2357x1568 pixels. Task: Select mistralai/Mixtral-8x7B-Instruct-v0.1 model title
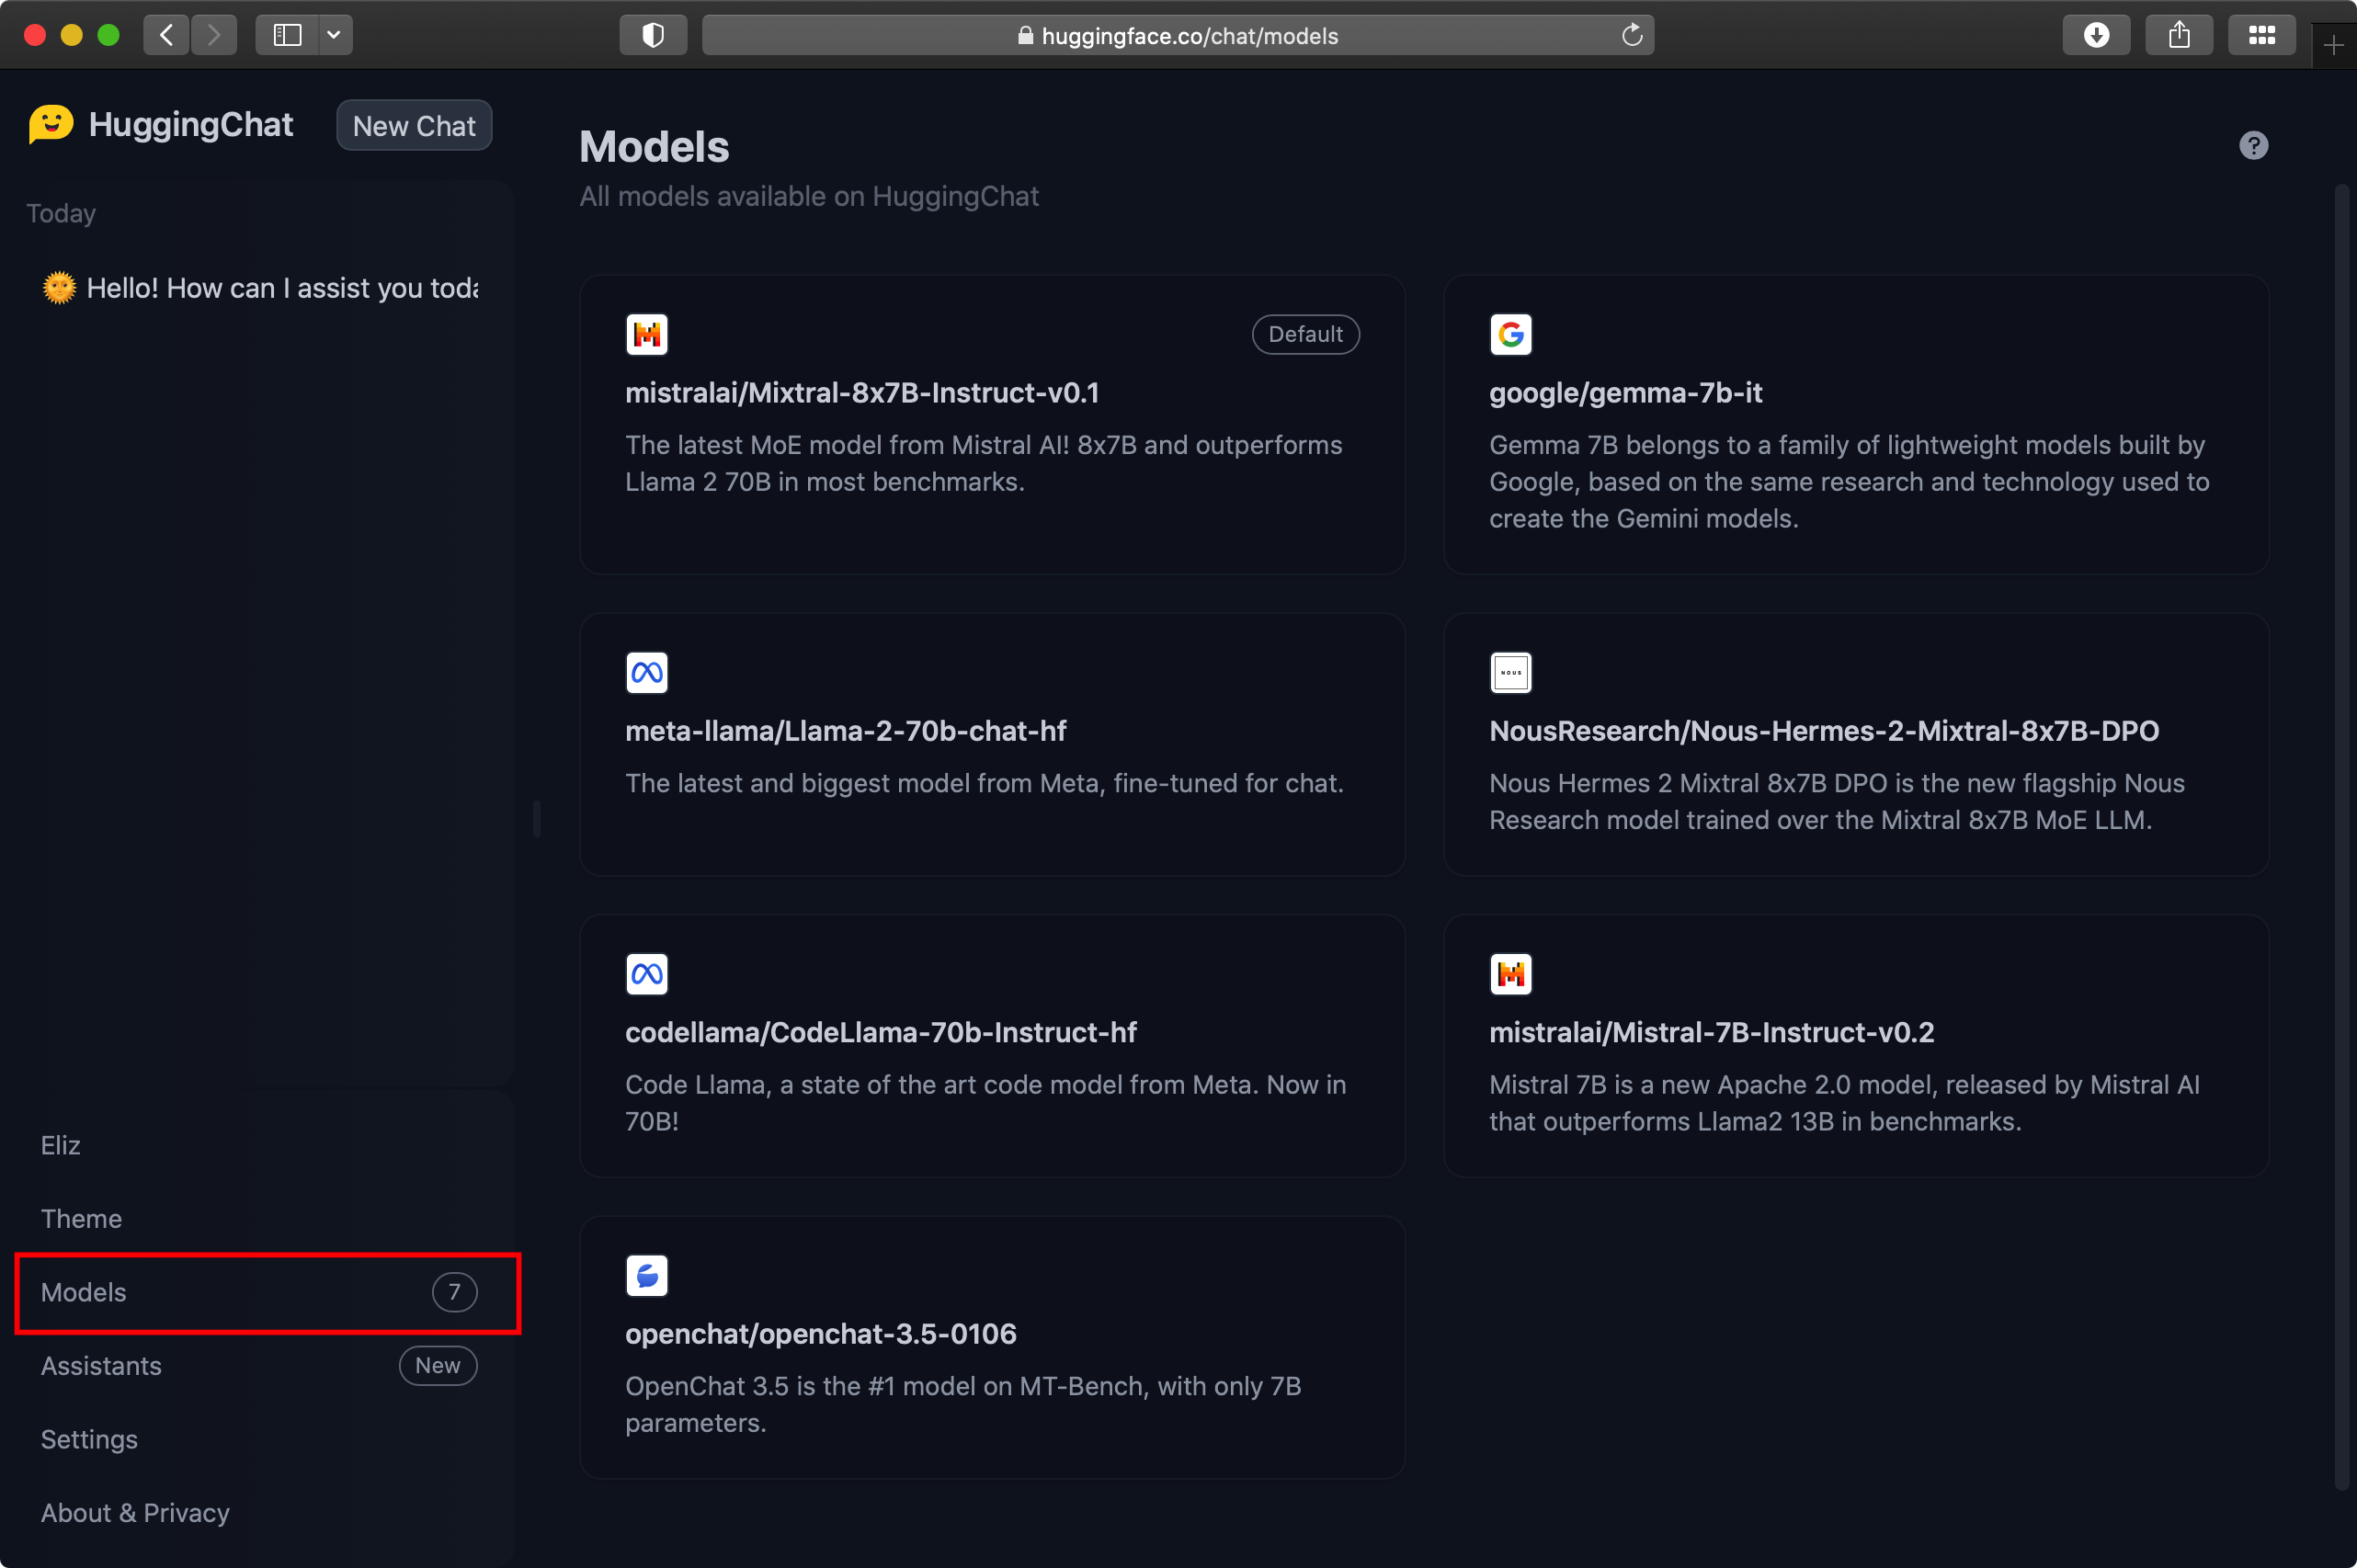coord(862,393)
